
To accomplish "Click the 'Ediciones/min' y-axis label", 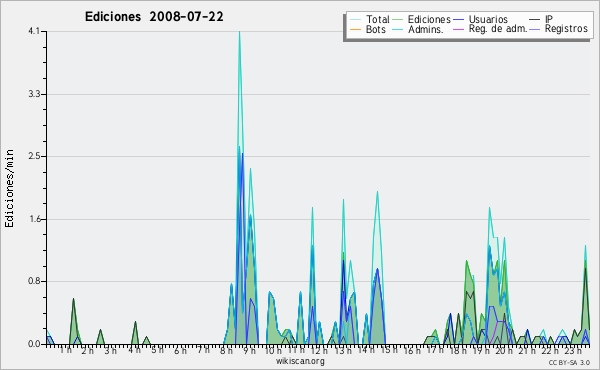I will 9,188.
